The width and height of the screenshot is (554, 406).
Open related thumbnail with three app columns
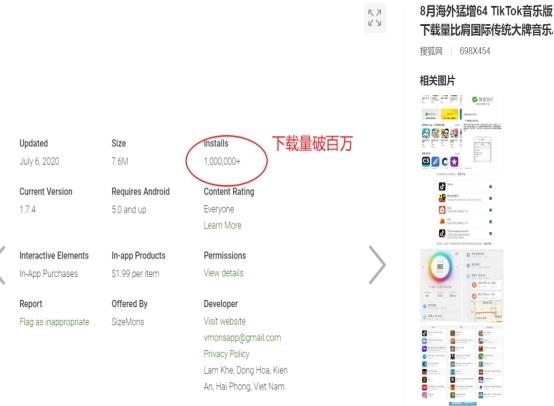(462, 365)
